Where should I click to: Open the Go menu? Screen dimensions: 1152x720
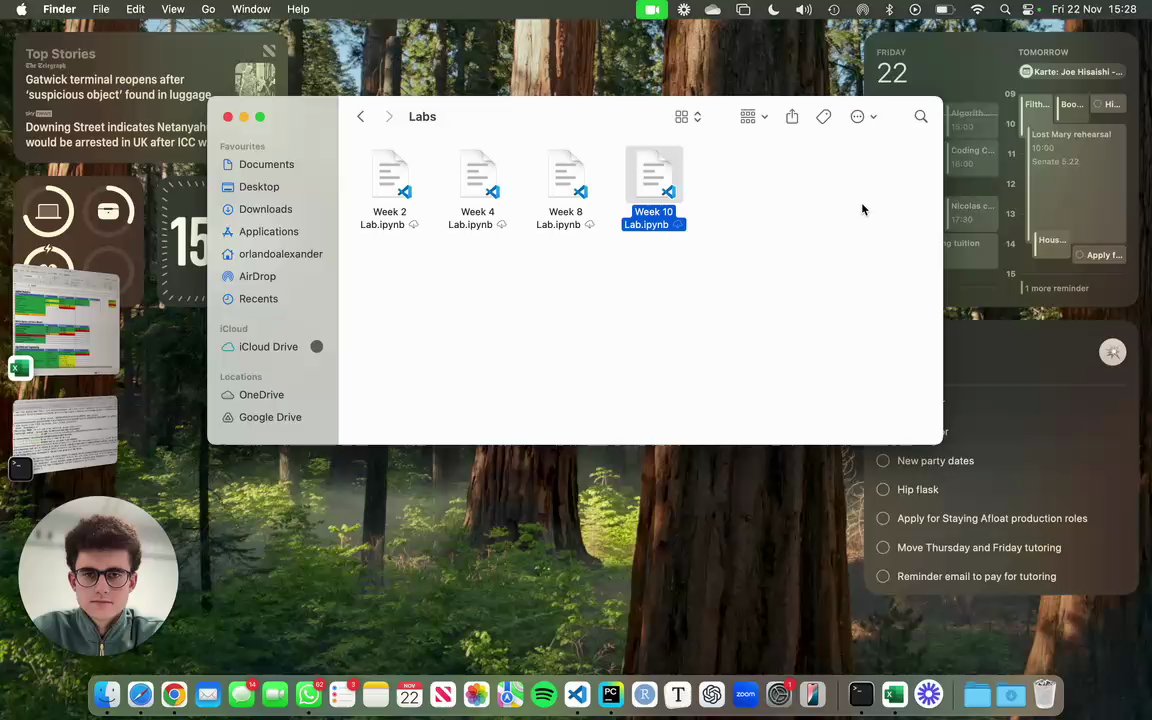point(209,10)
